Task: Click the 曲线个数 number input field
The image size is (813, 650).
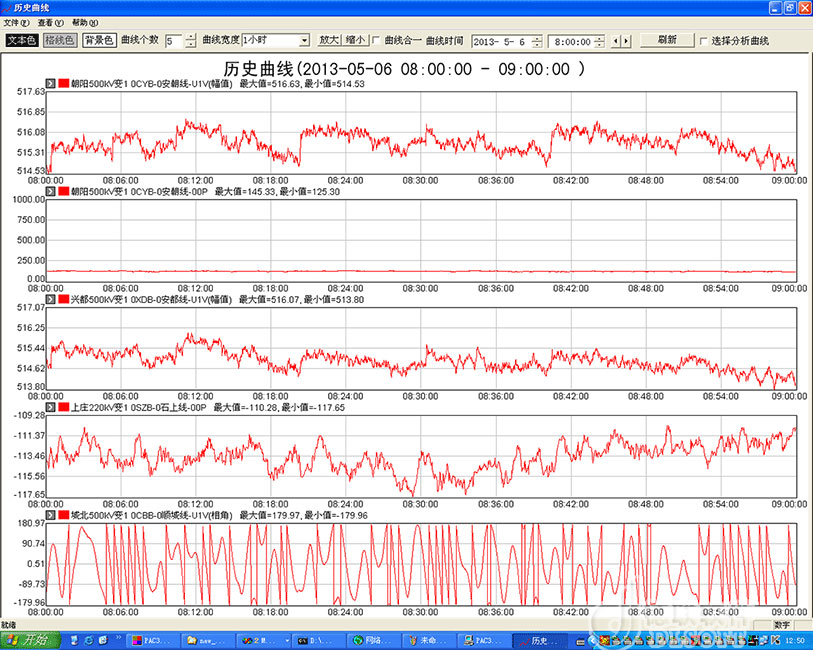Action: pos(173,41)
